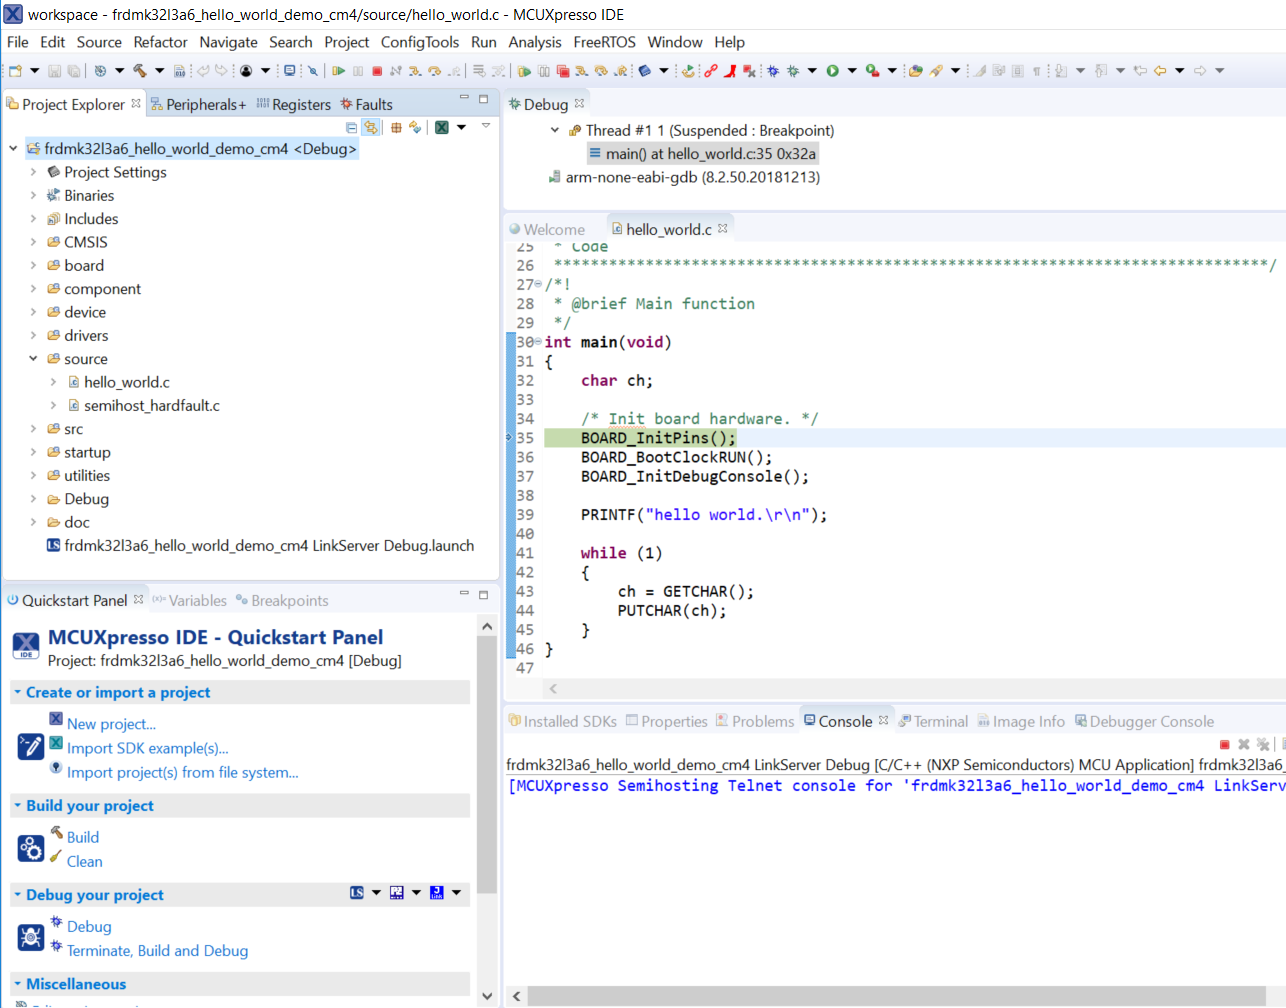Click the Quickstart Panel vertical scrollbar thumb
1286x1008 pixels.
(x=487, y=764)
